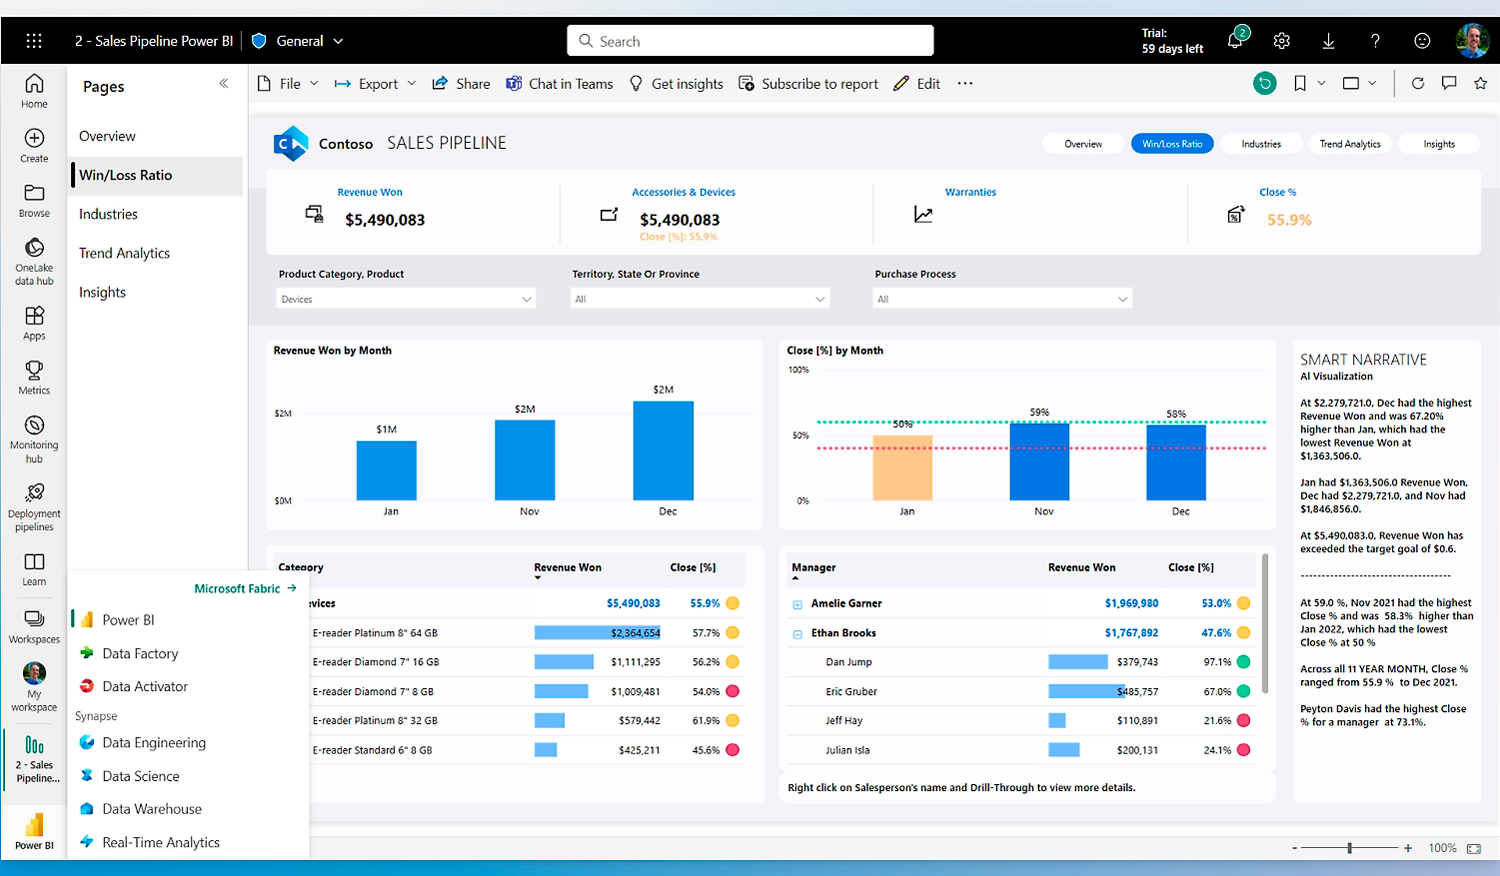
Task: Open the Microsoft Fabric link
Action: tap(245, 588)
